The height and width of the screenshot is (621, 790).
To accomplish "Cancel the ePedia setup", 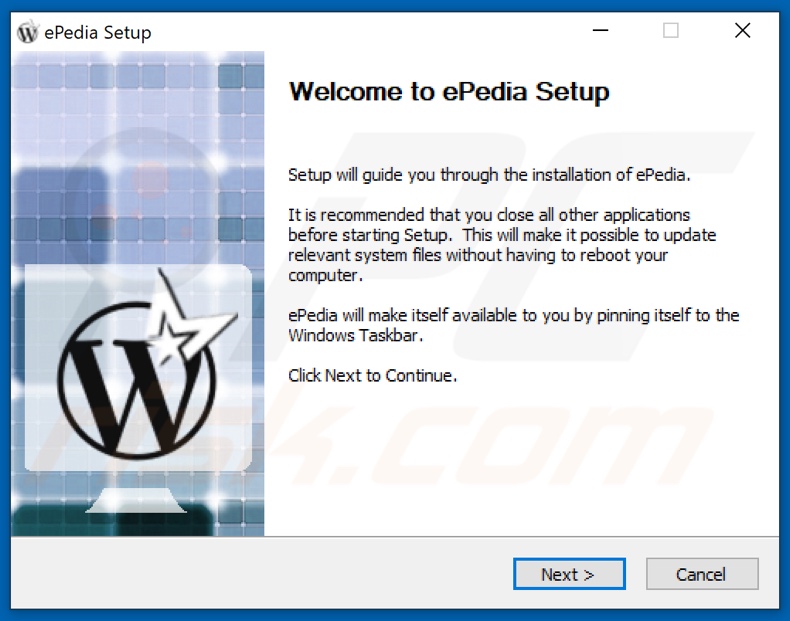I will [702, 574].
